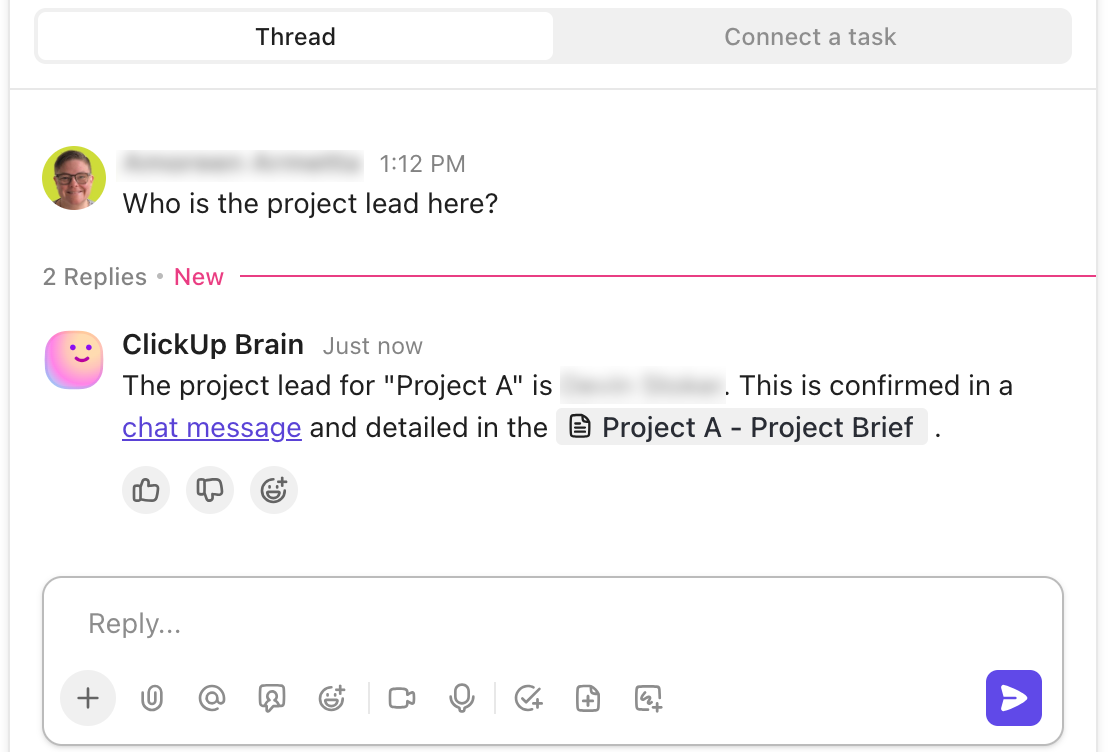The height and width of the screenshot is (752, 1112).
Task: Attach a file with the paperclip icon
Action: pos(152,698)
